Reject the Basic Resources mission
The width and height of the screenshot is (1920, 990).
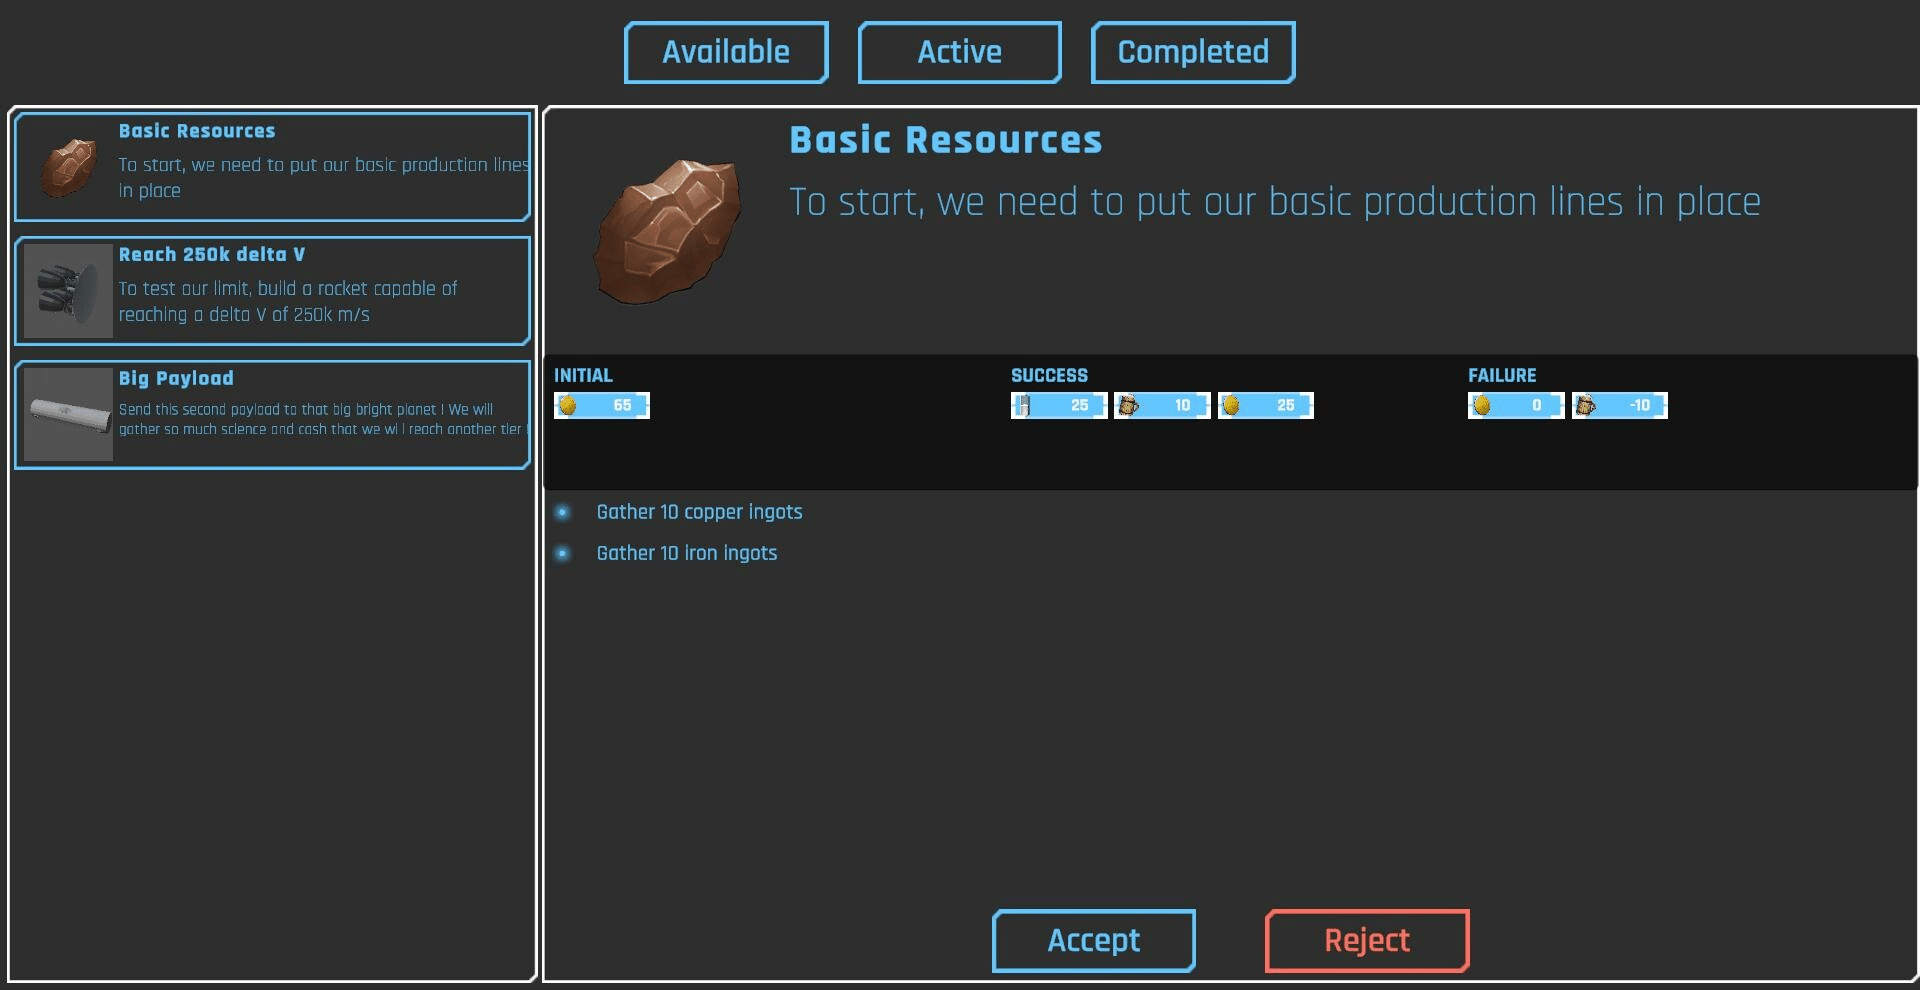pos(1367,940)
